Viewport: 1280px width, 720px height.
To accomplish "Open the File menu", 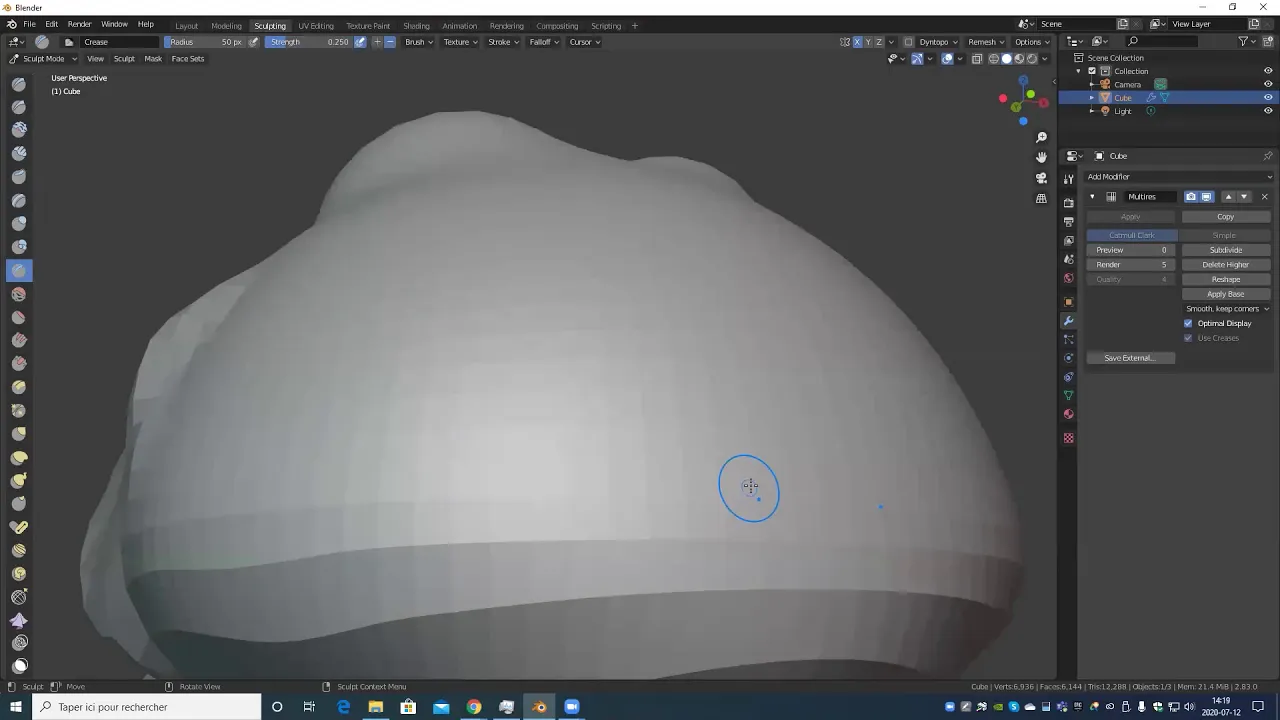I will (30, 24).
